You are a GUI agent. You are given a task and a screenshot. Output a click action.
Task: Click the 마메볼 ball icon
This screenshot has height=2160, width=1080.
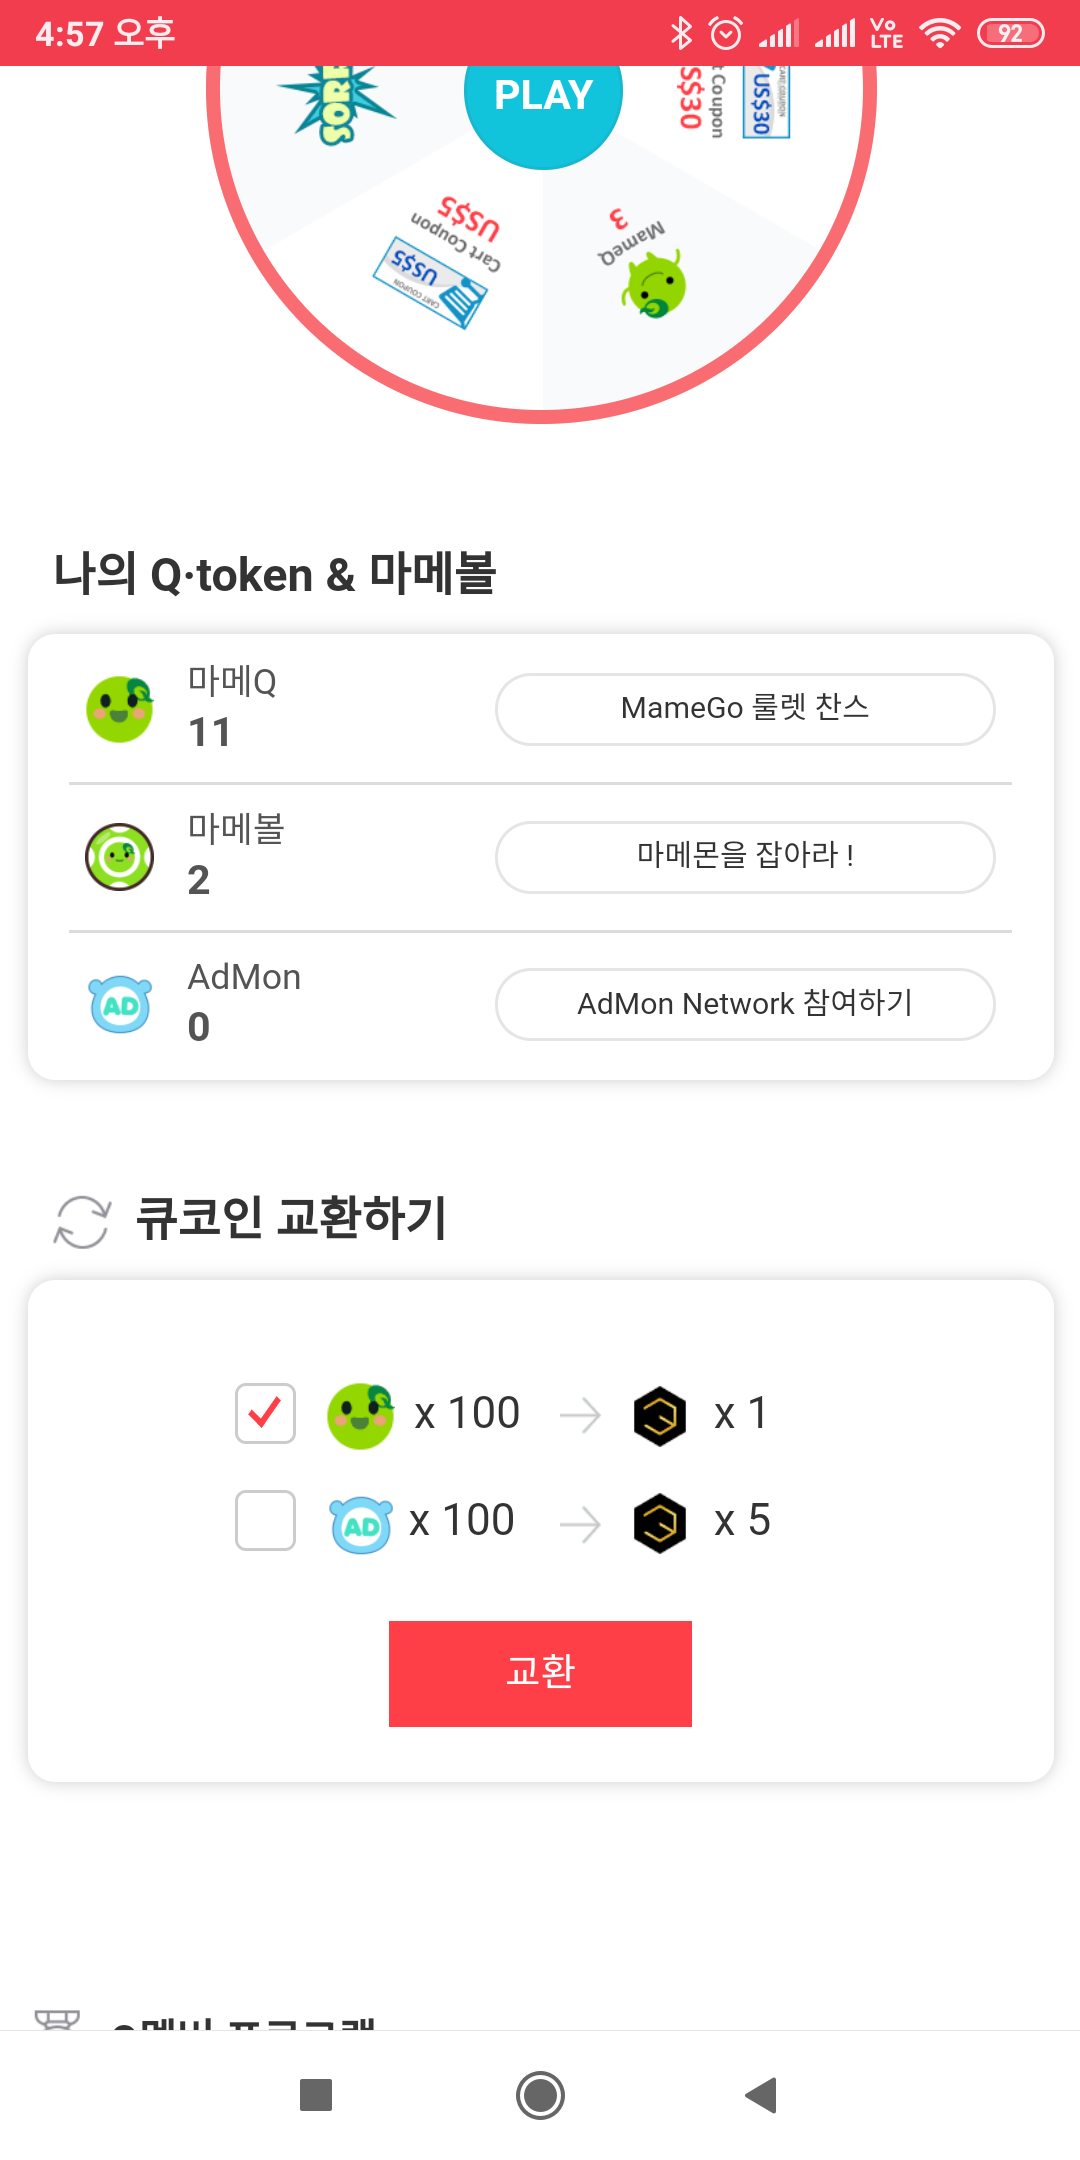(120, 857)
